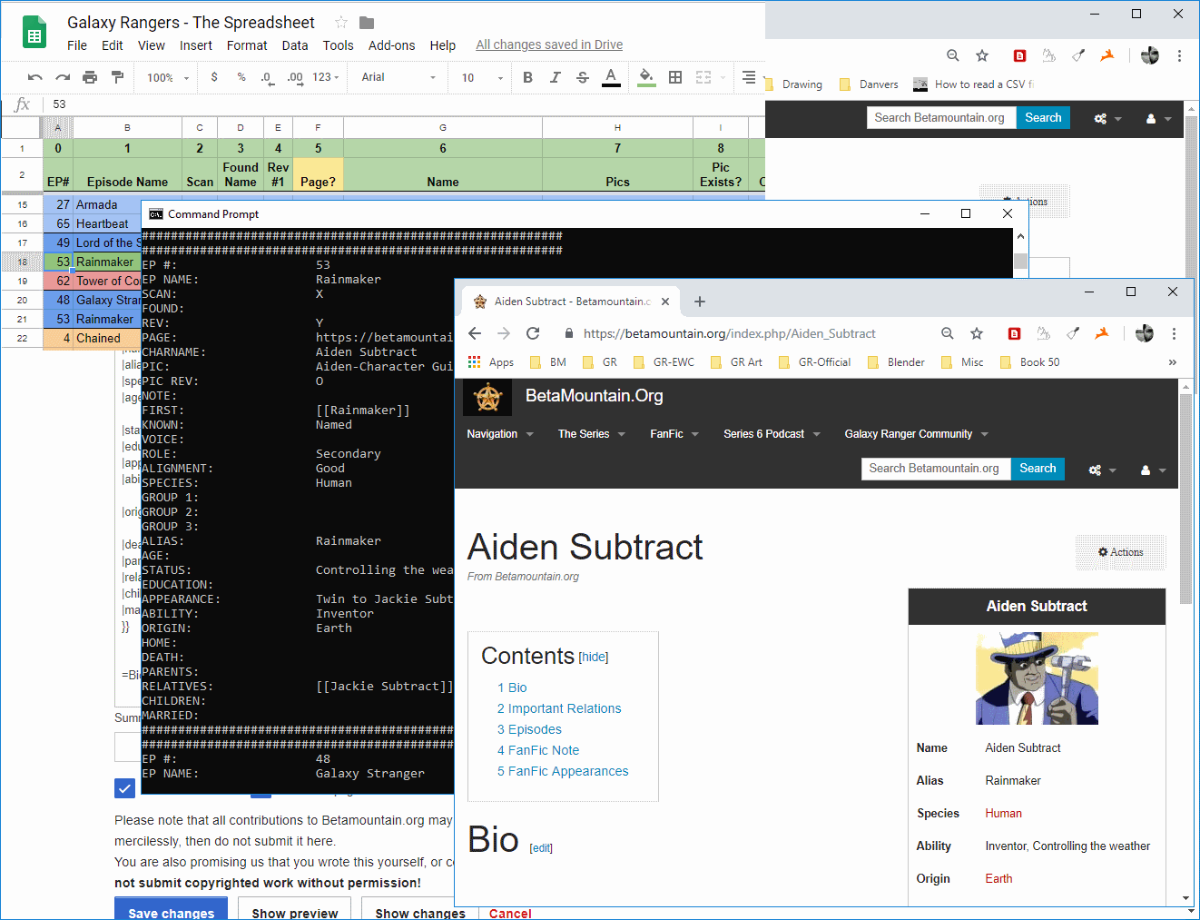The width and height of the screenshot is (1200, 920).
Task: Open the Data menu in Sheets
Action: click(295, 45)
